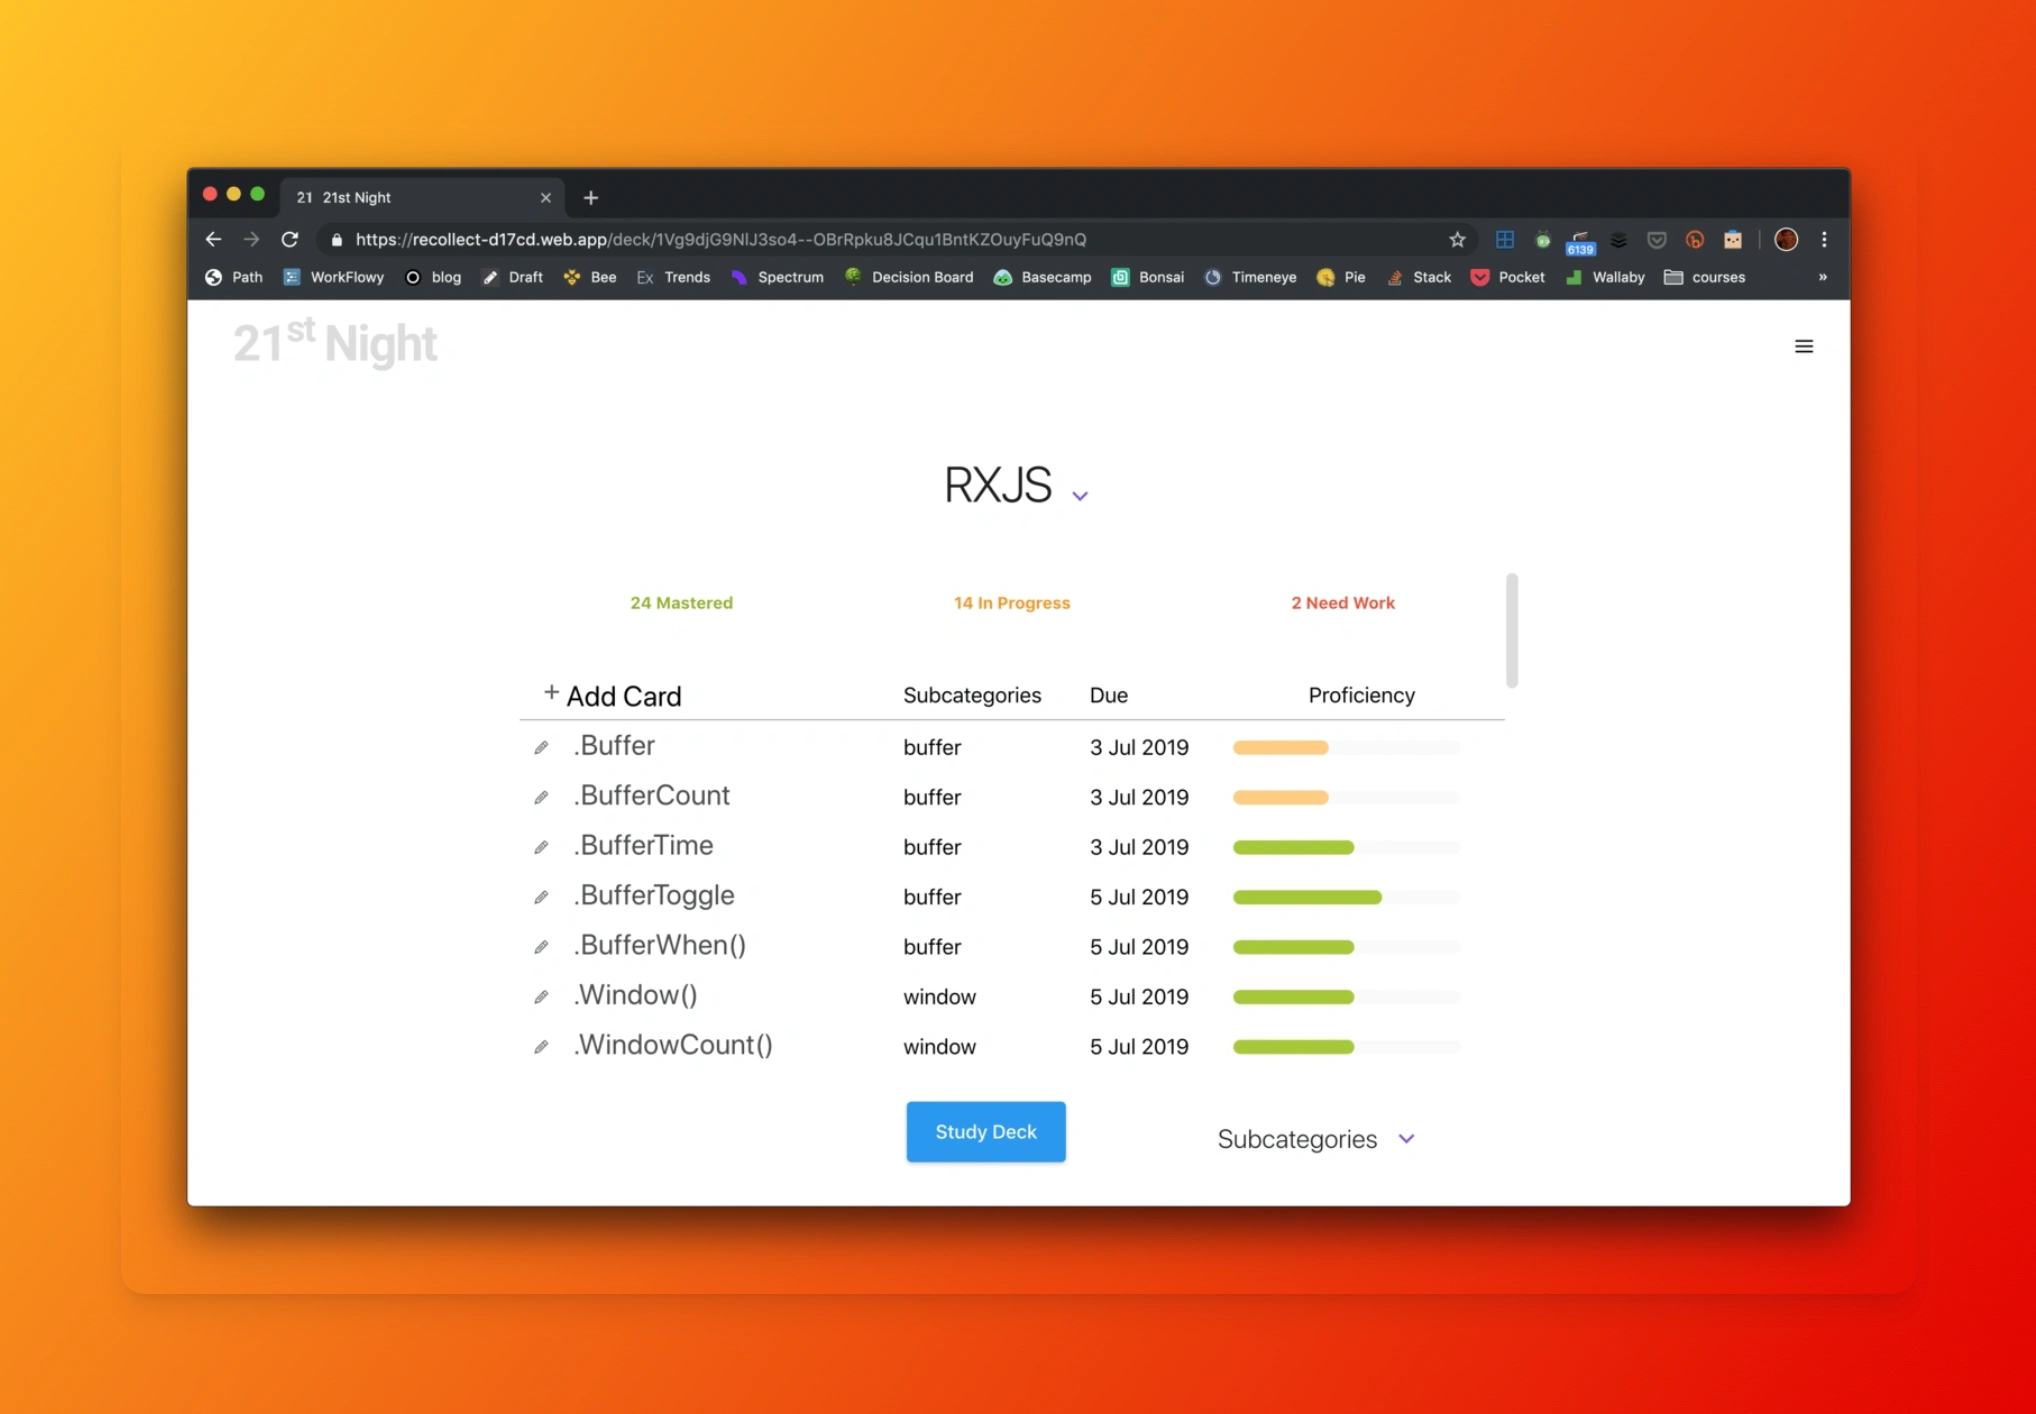Open the Bonsai bookmark
Image resolution: width=2036 pixels, height=1414 pixels.
click(x=1148, y=277)
